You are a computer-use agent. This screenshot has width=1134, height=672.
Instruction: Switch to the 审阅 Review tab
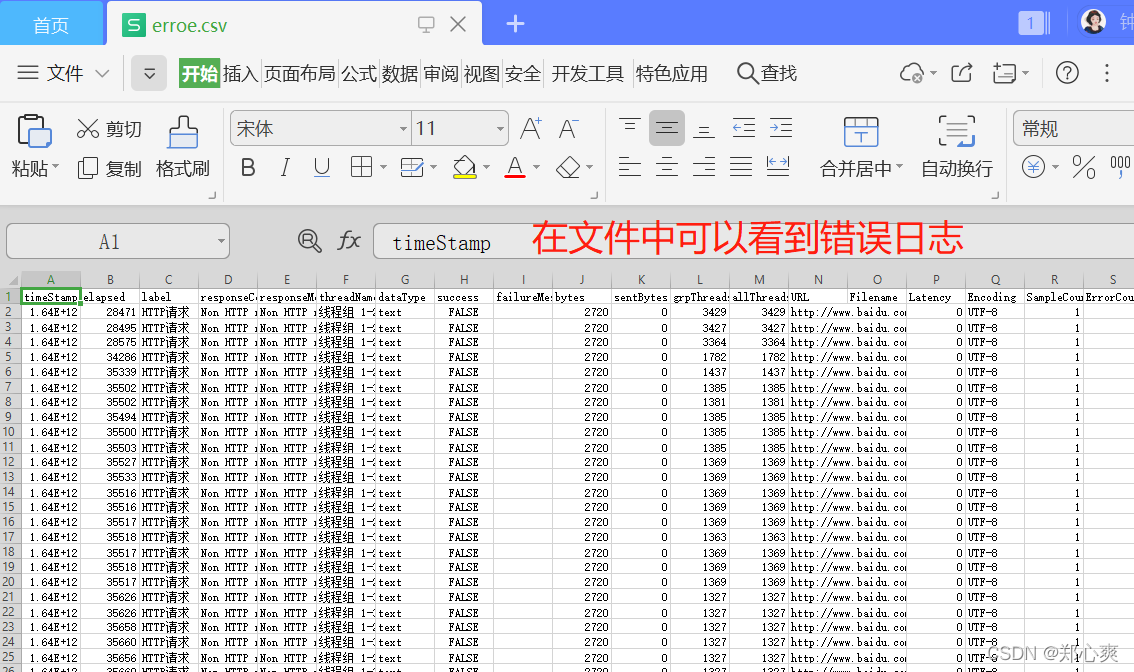click(441, 74)
